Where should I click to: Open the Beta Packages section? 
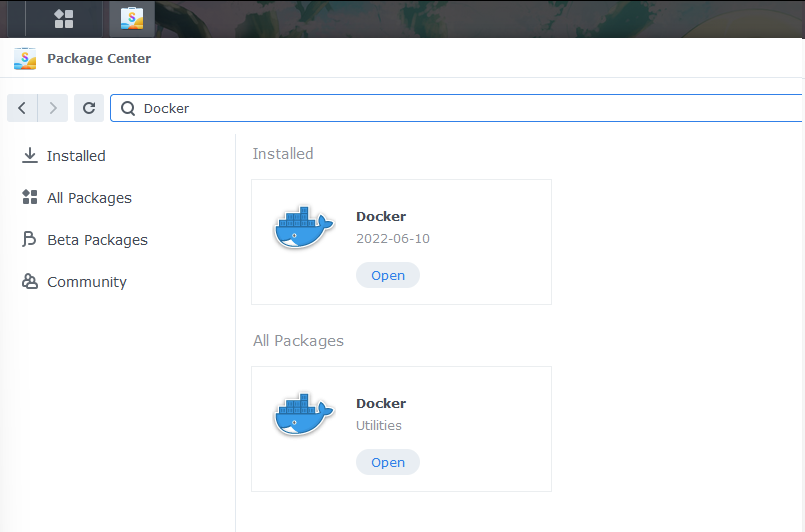(x=97, y=240)
